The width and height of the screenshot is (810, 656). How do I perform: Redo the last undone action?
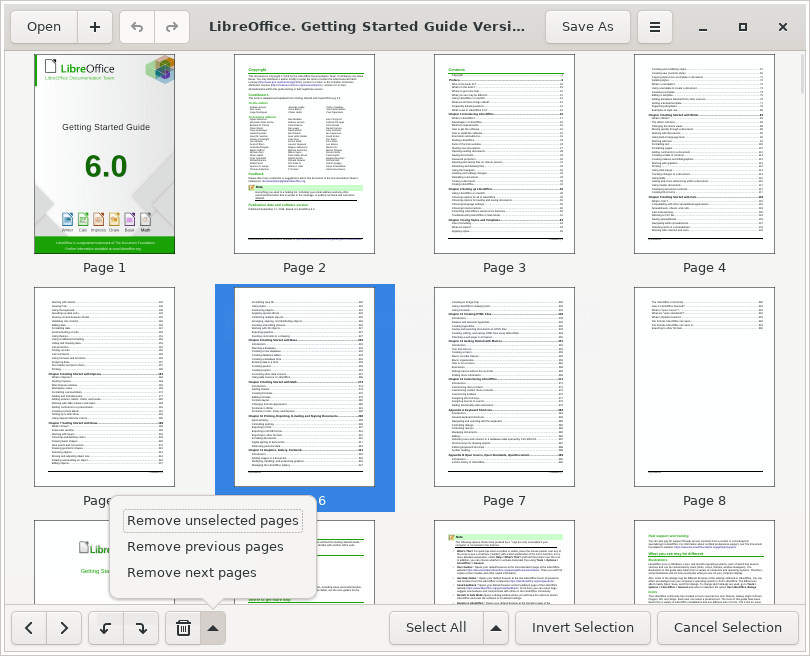[172, 27]
